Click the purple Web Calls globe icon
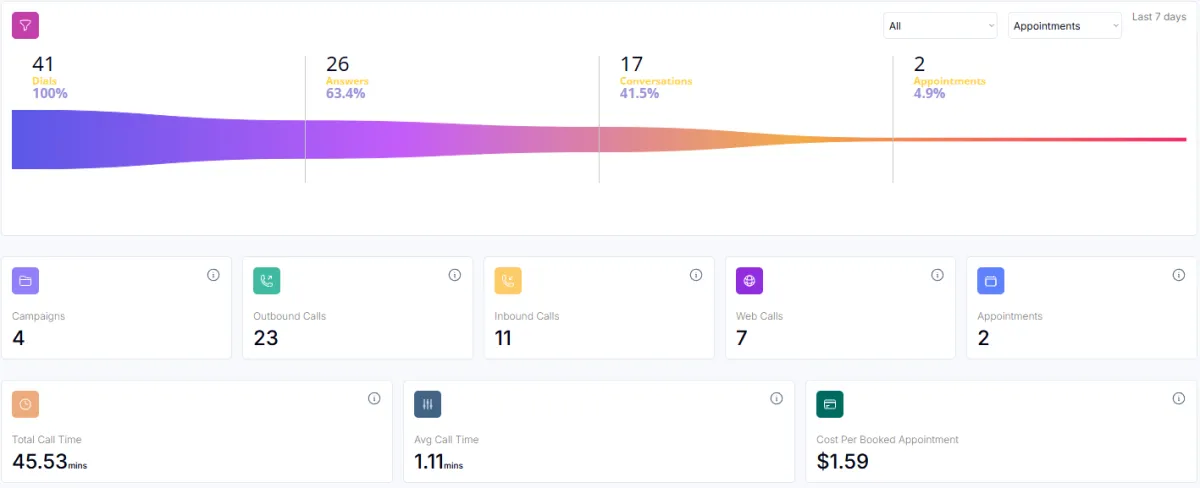This screenshot has height=488, width=1200. [750, 281]
